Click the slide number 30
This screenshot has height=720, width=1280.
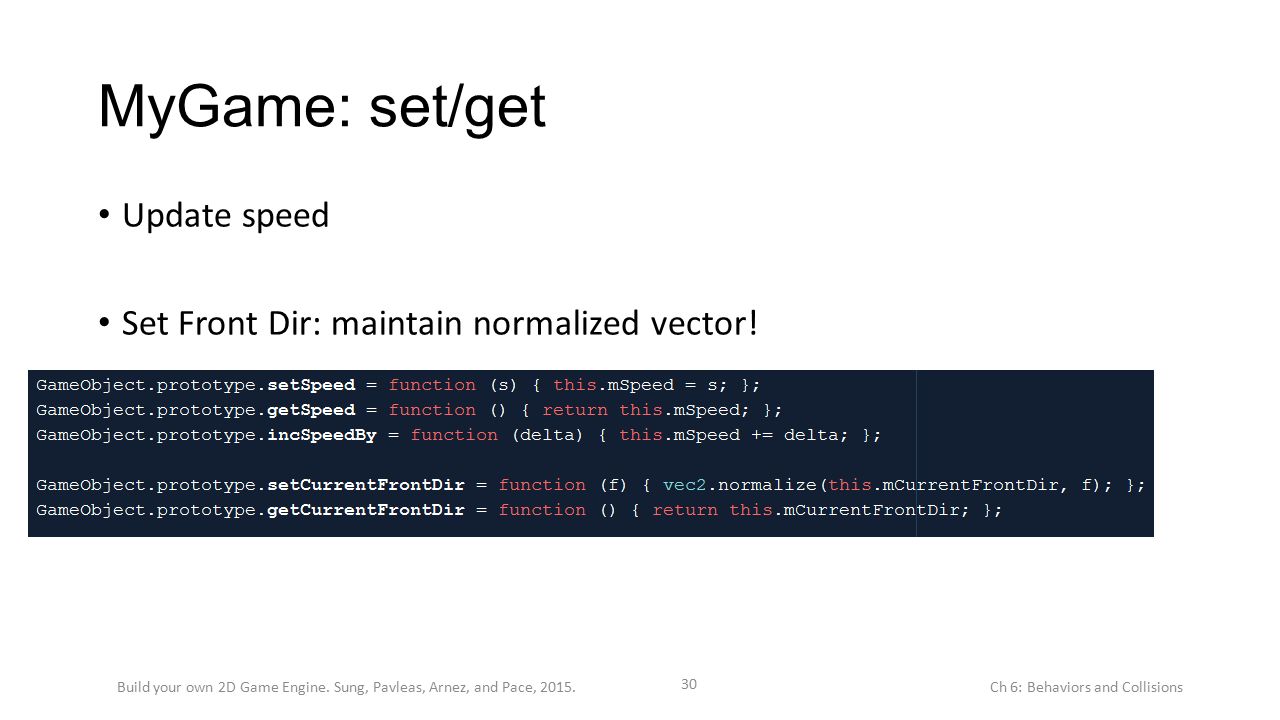coord(689,684)
